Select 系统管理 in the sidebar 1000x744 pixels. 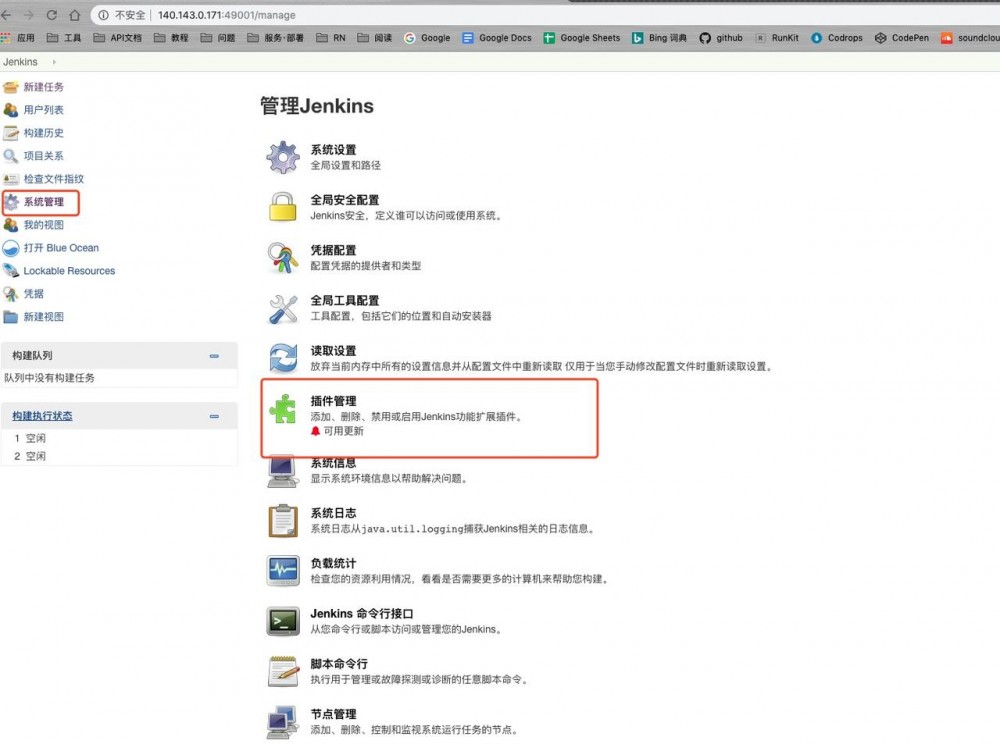pos(43,202)
